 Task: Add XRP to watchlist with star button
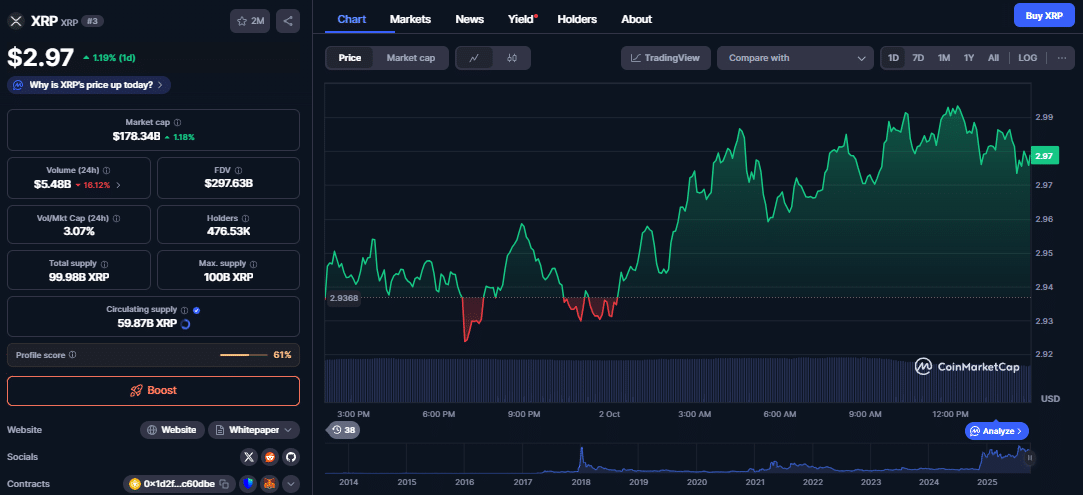click(250, 21)
